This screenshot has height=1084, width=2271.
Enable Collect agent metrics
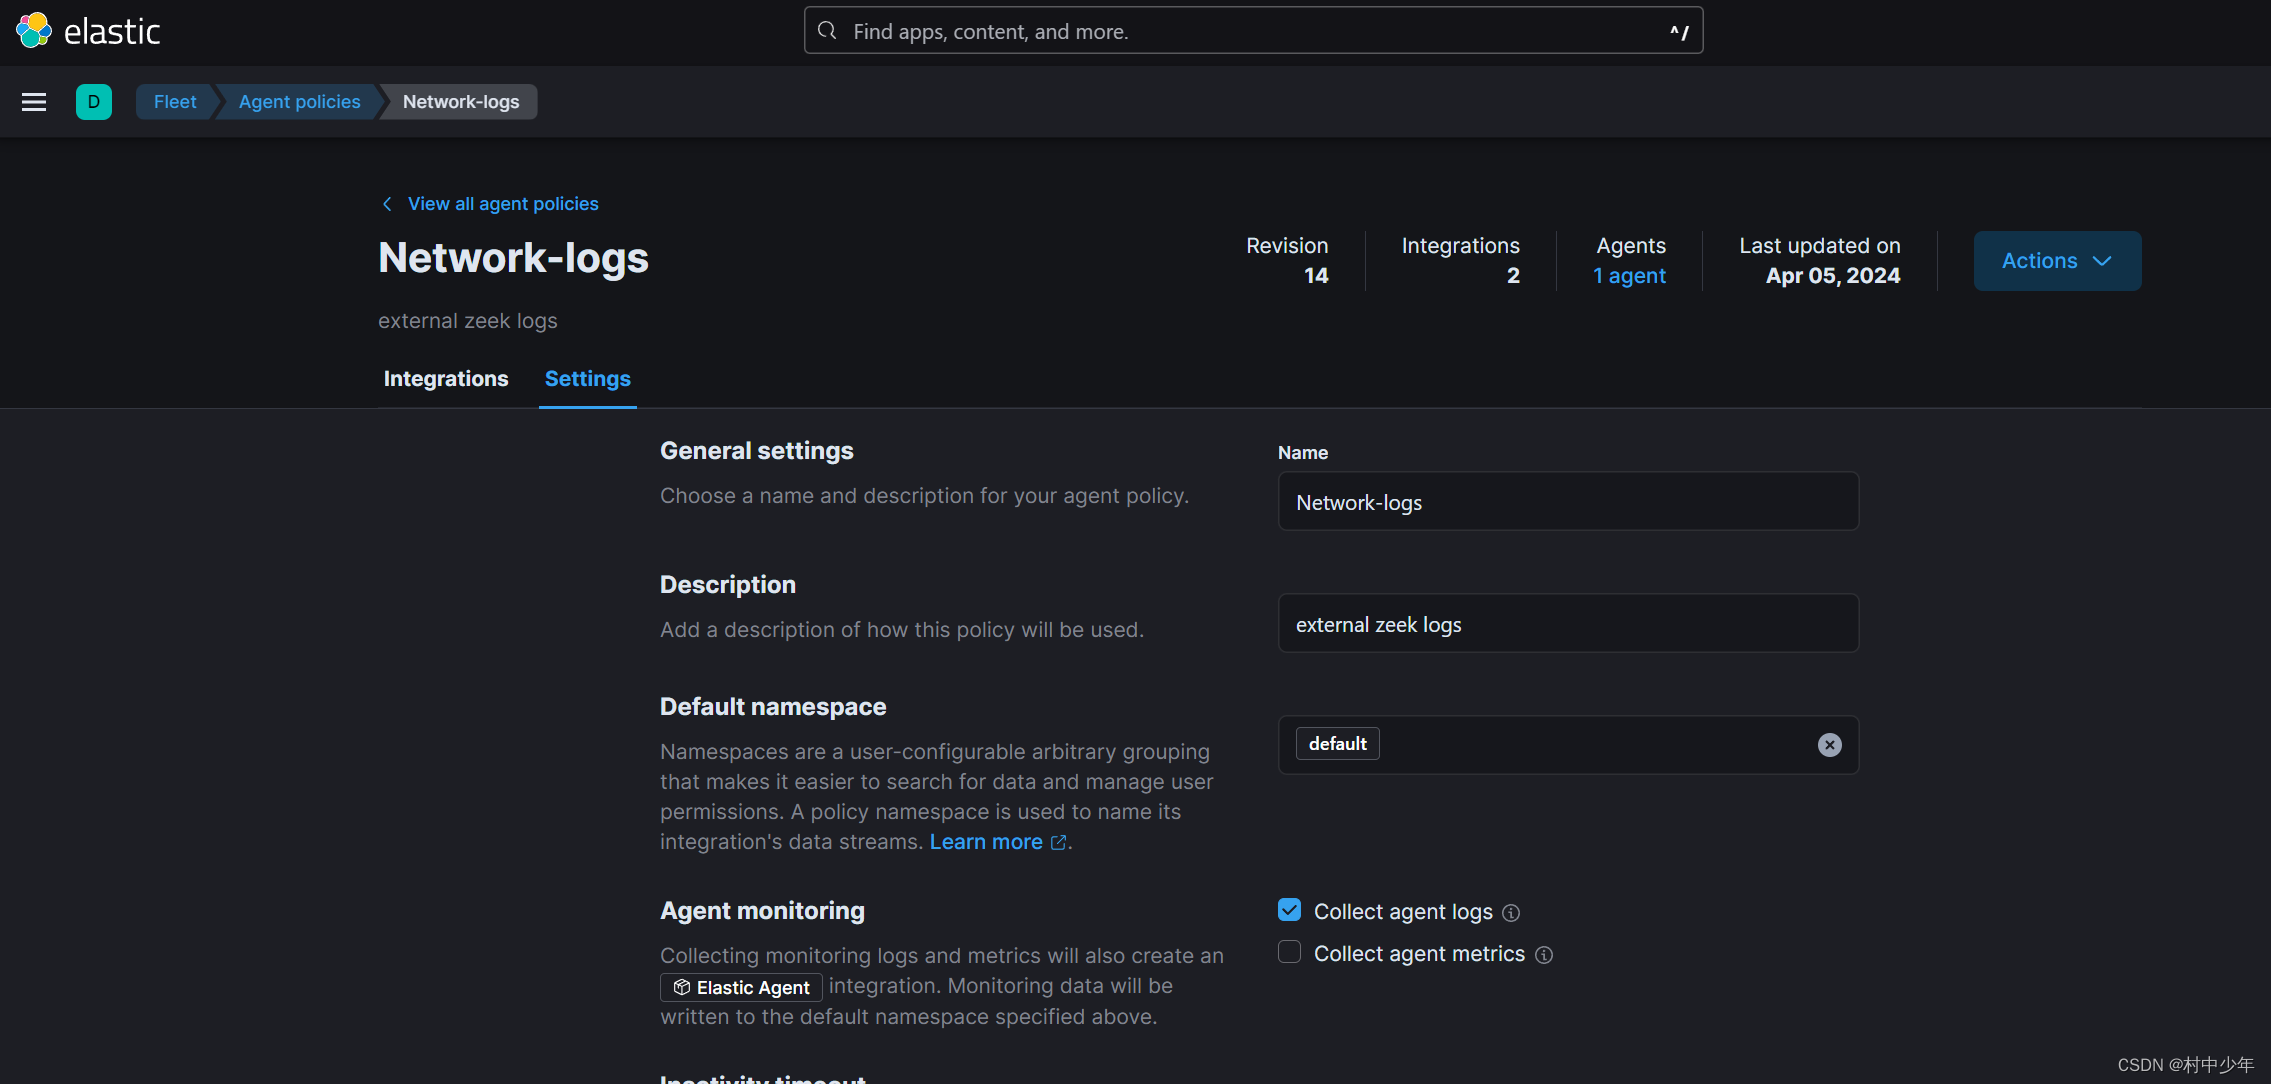click(1290, 952)
